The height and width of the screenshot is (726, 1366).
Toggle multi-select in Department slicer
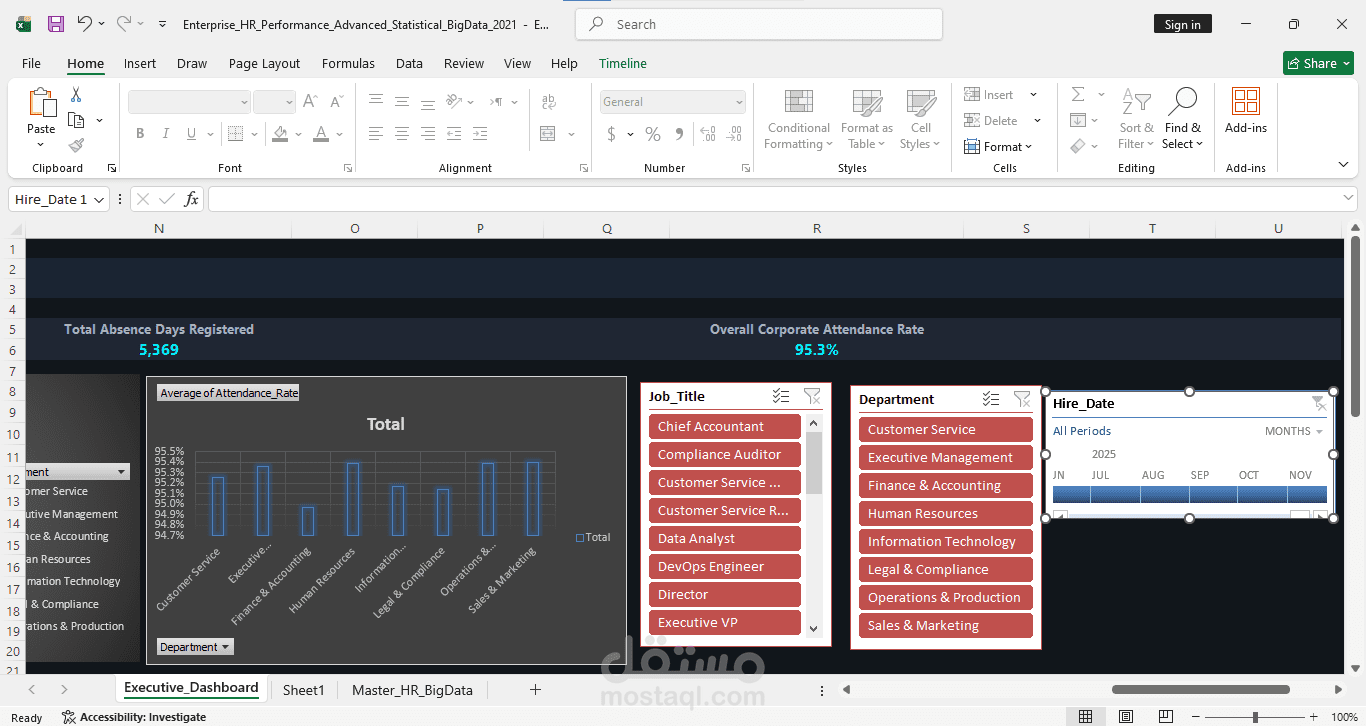coord(991,399)
